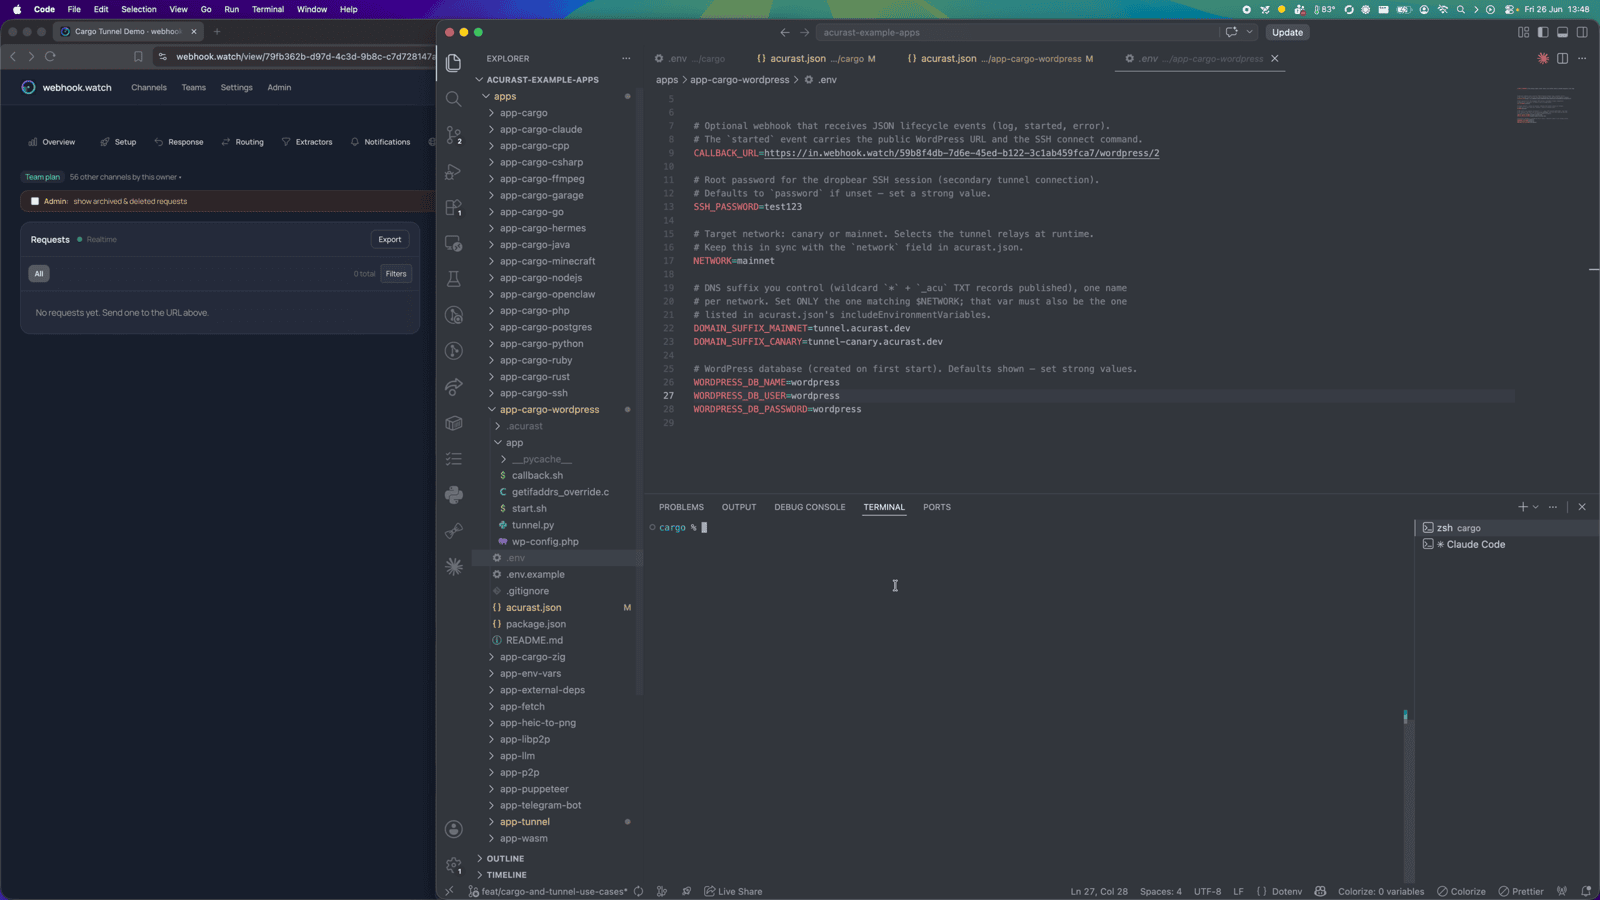The height and width of the screenshot is (900, 1600).
Task: Select the All requests filter pill
Action: coord(39,274)
